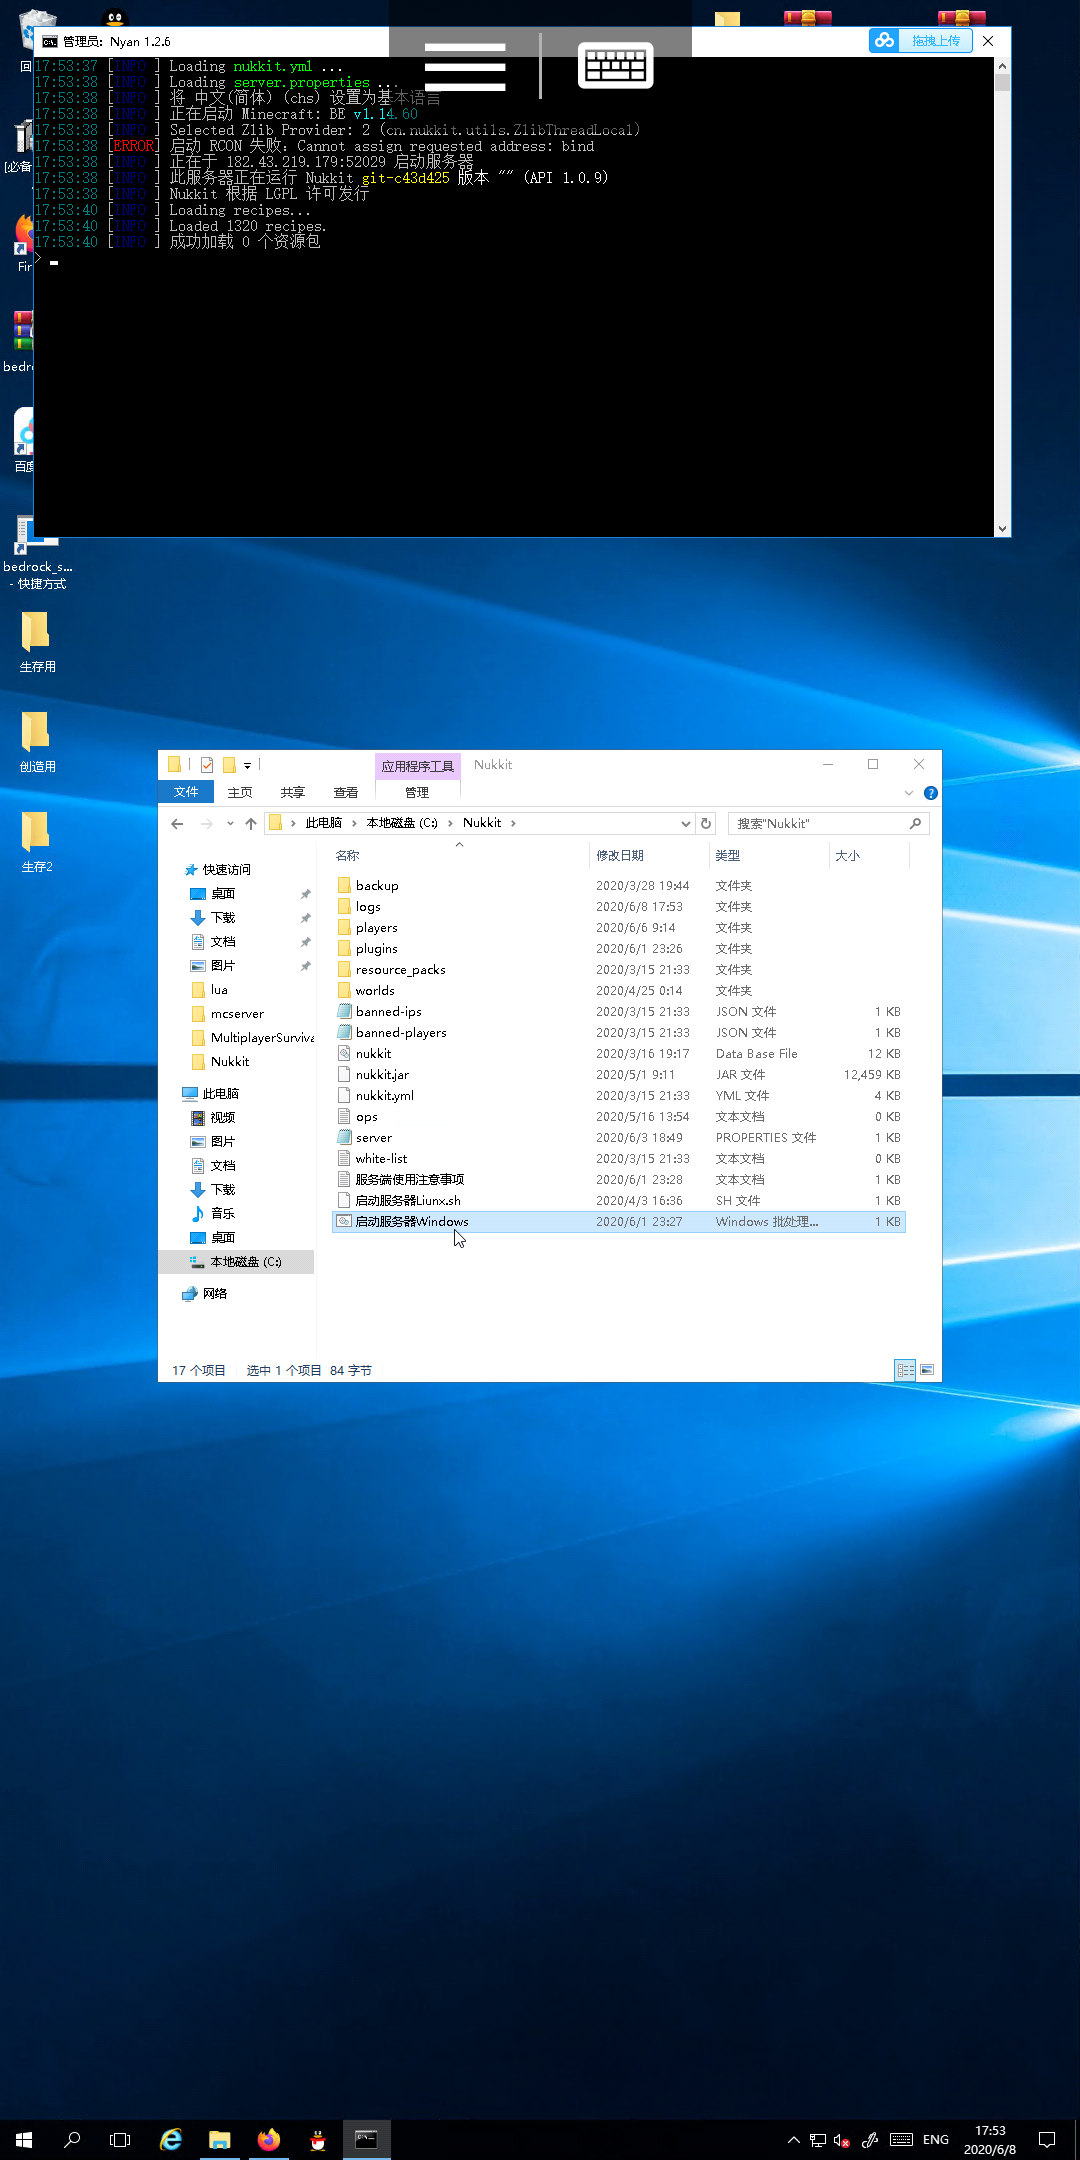Select the server PROPERTIES file
The height and width of the screenshot is (2160, 1080).
tap(618, 1138)
